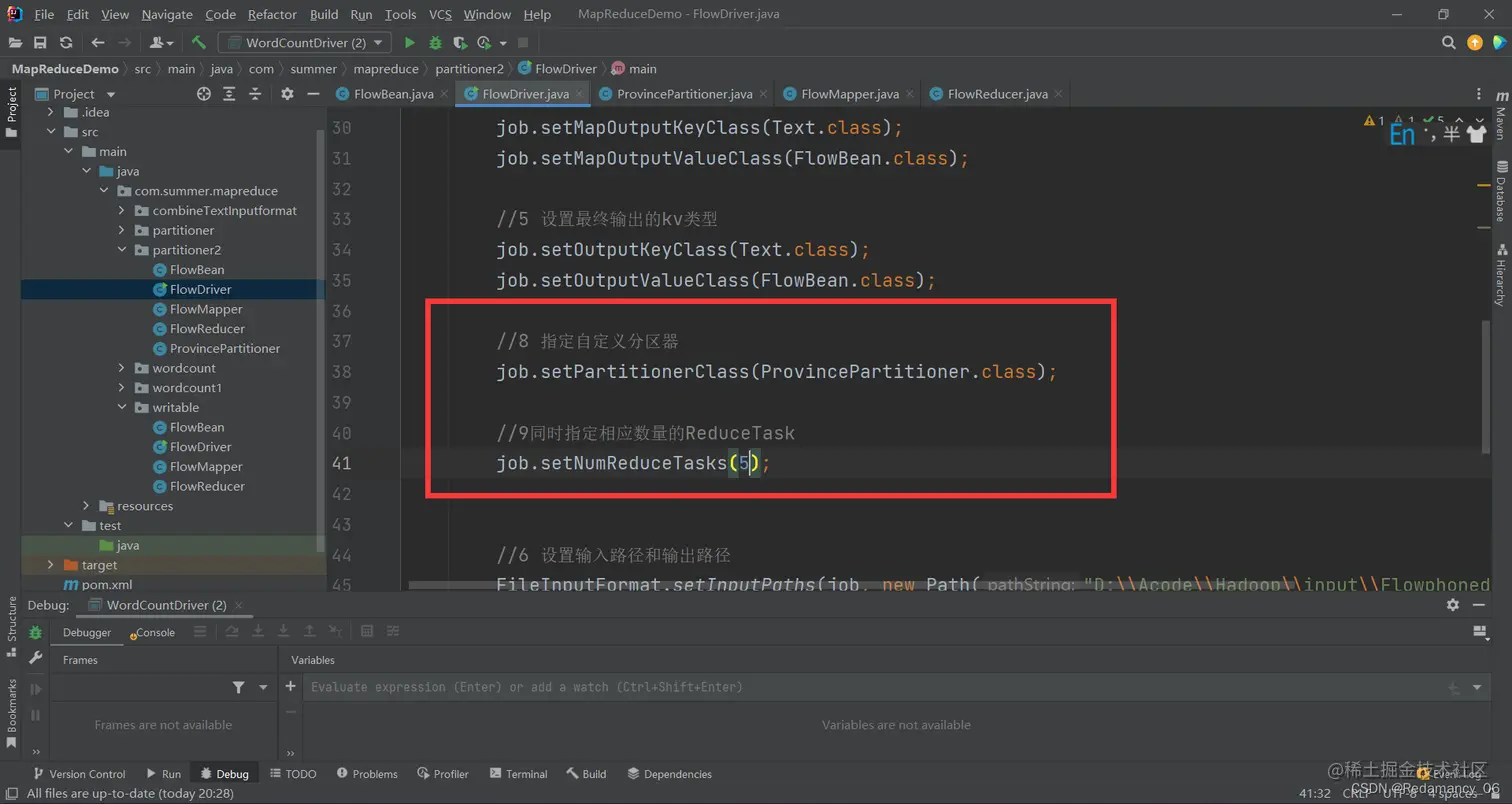1512x804 pixels.
Task: Click the Evaluate Expression calculator icon
Action: click(366, 632)
